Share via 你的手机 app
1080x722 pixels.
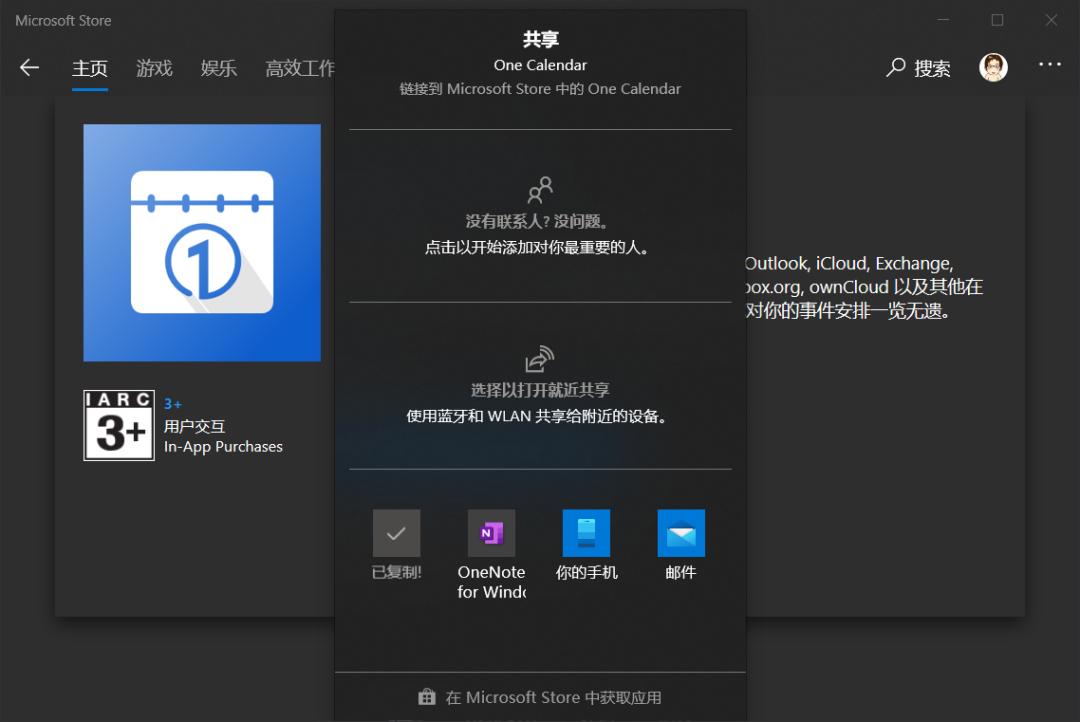[586, 533]
